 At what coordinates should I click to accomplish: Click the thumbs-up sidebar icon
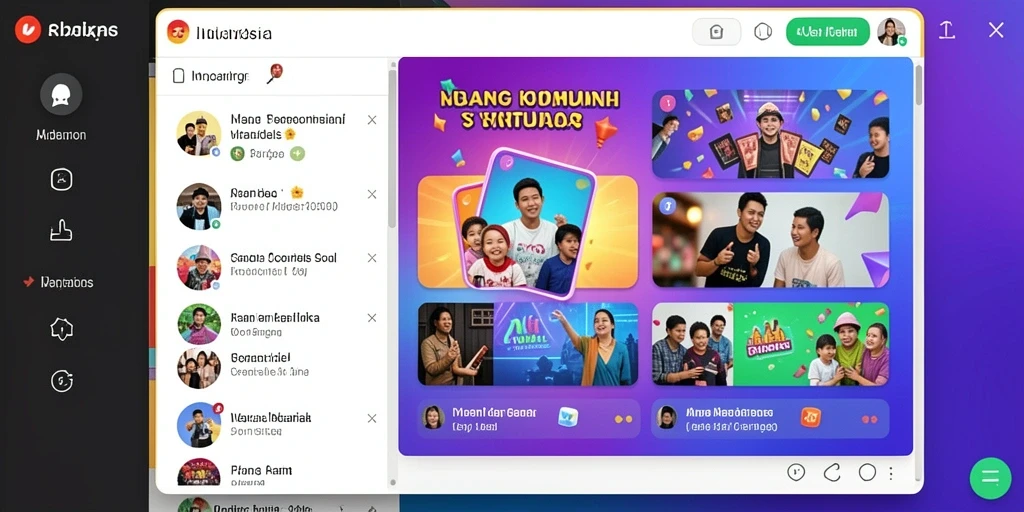[x=61, y=231]
